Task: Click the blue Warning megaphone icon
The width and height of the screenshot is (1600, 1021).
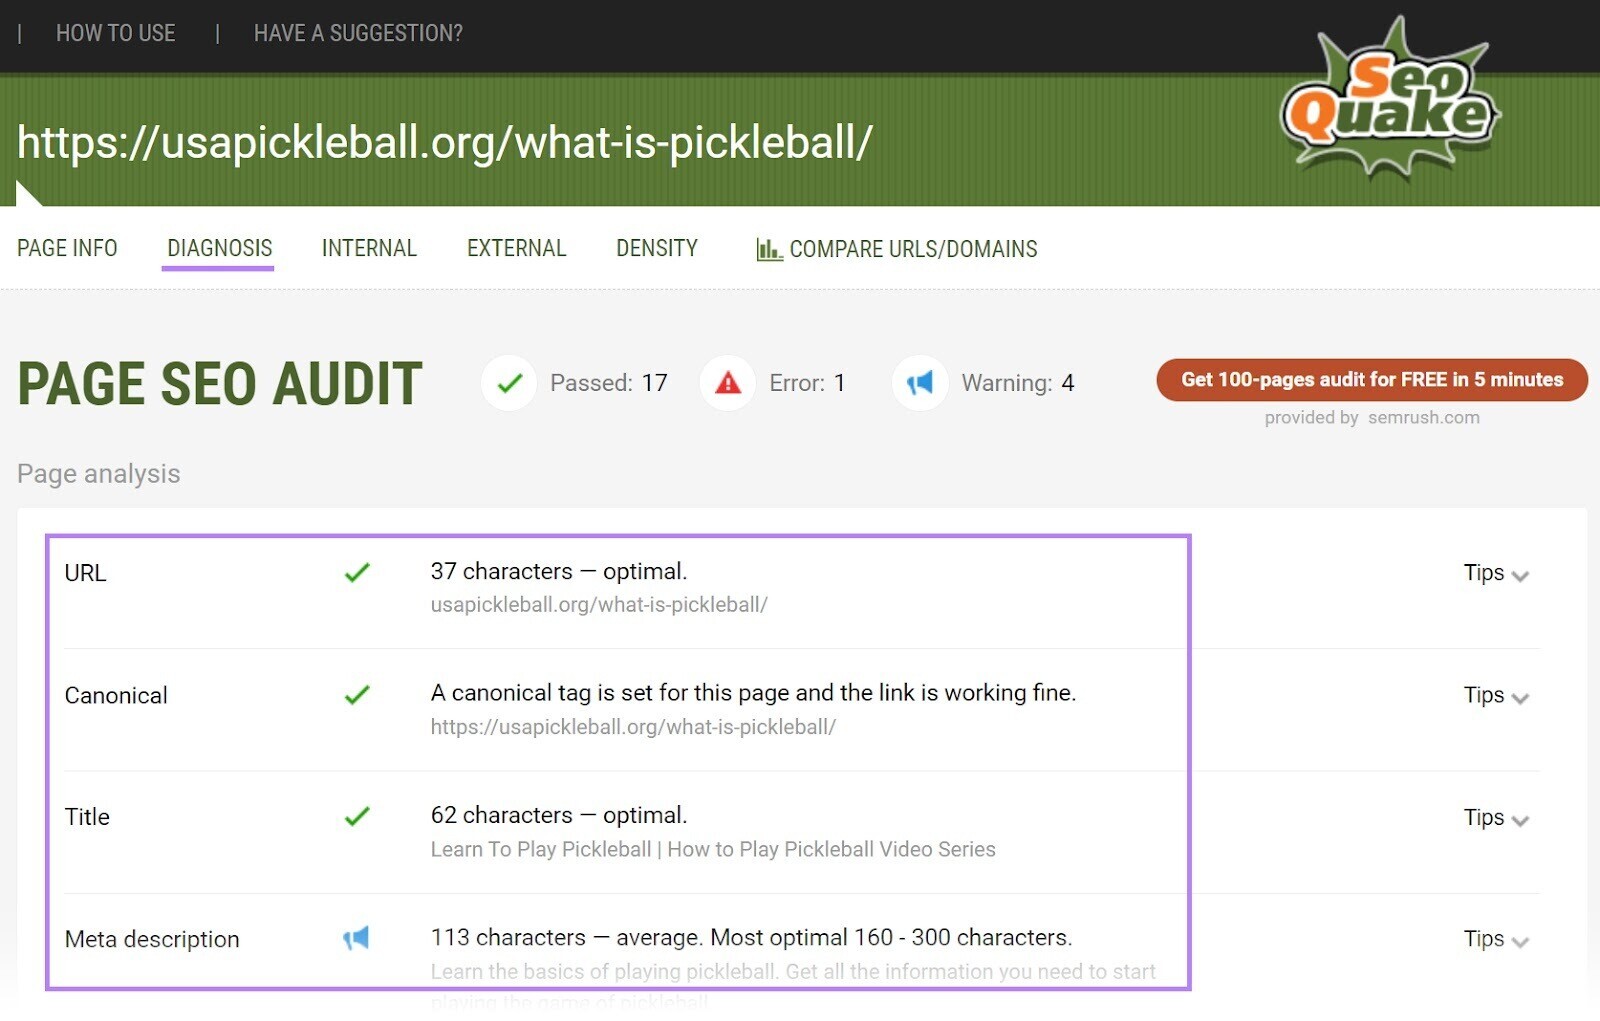Action: pyautogui.click(x=919, y=383)
